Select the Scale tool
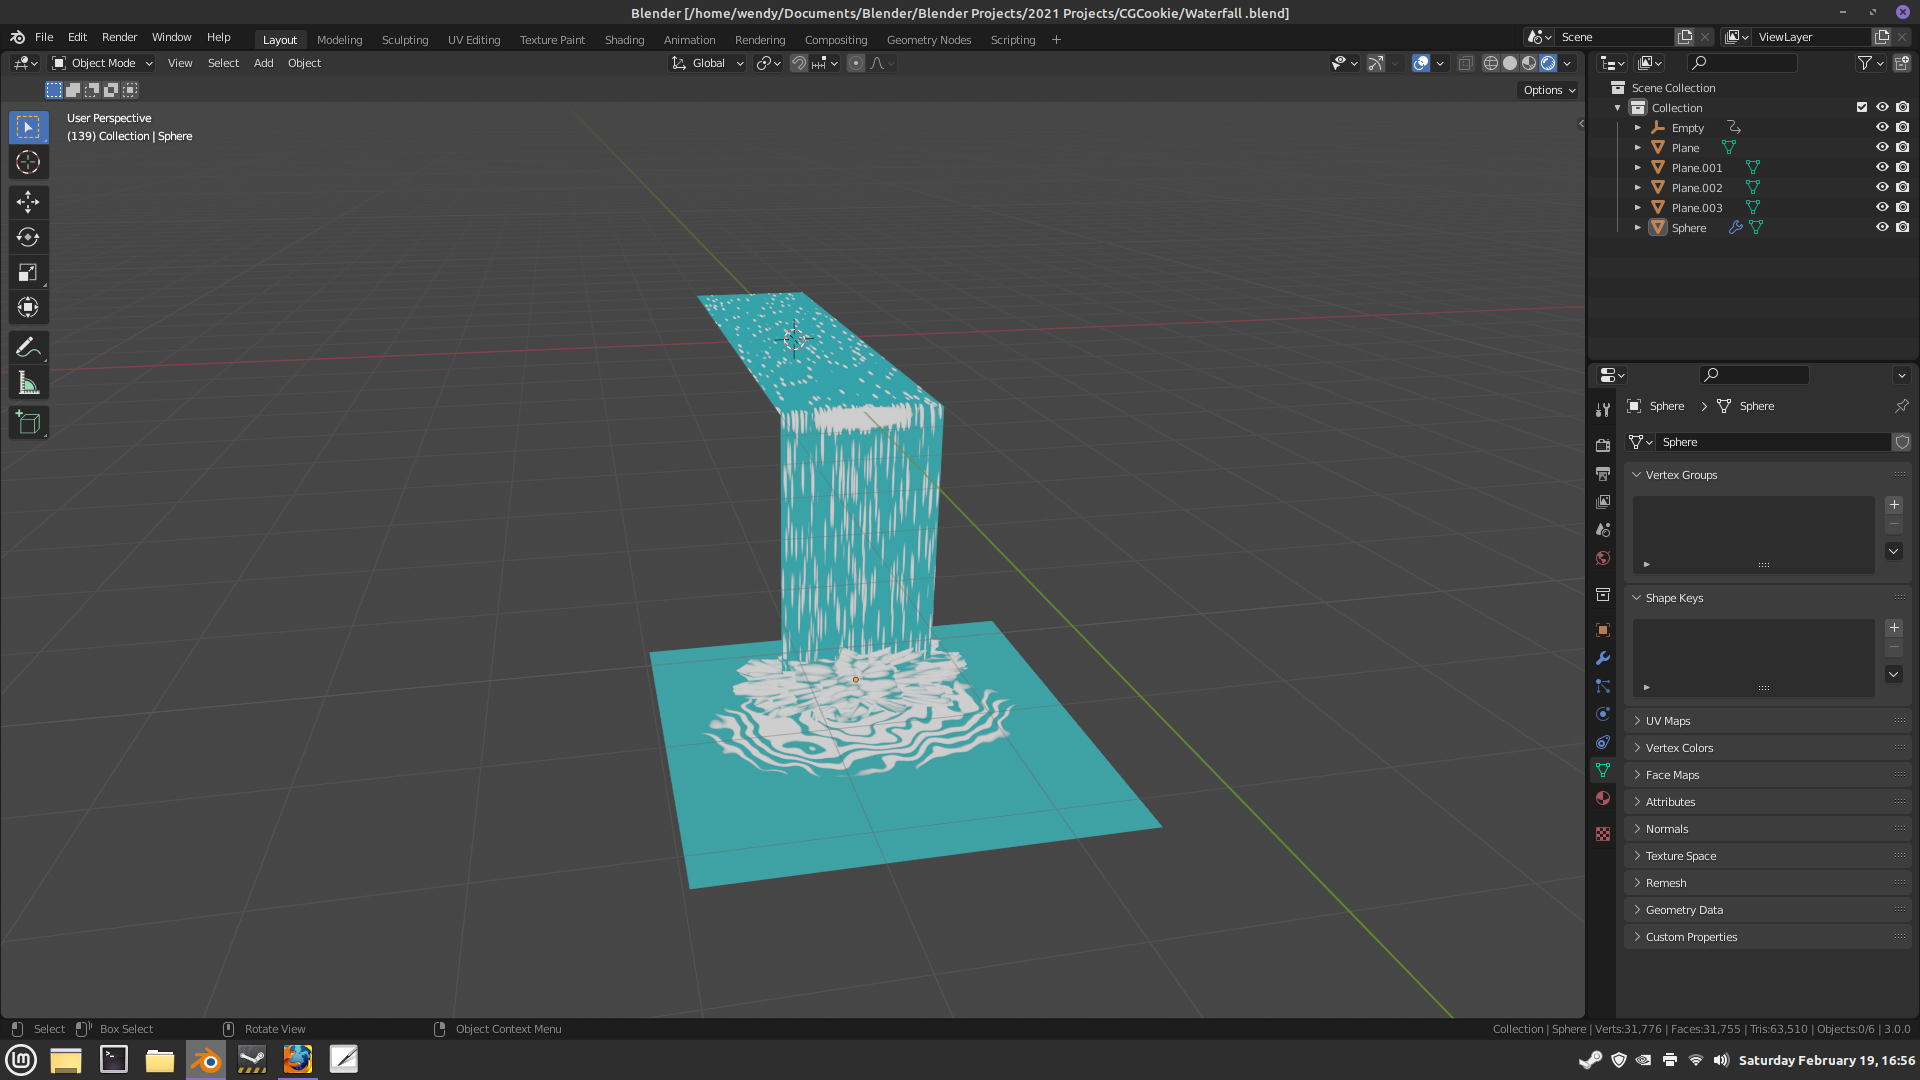1920x1080 pixels. [28, 272]
